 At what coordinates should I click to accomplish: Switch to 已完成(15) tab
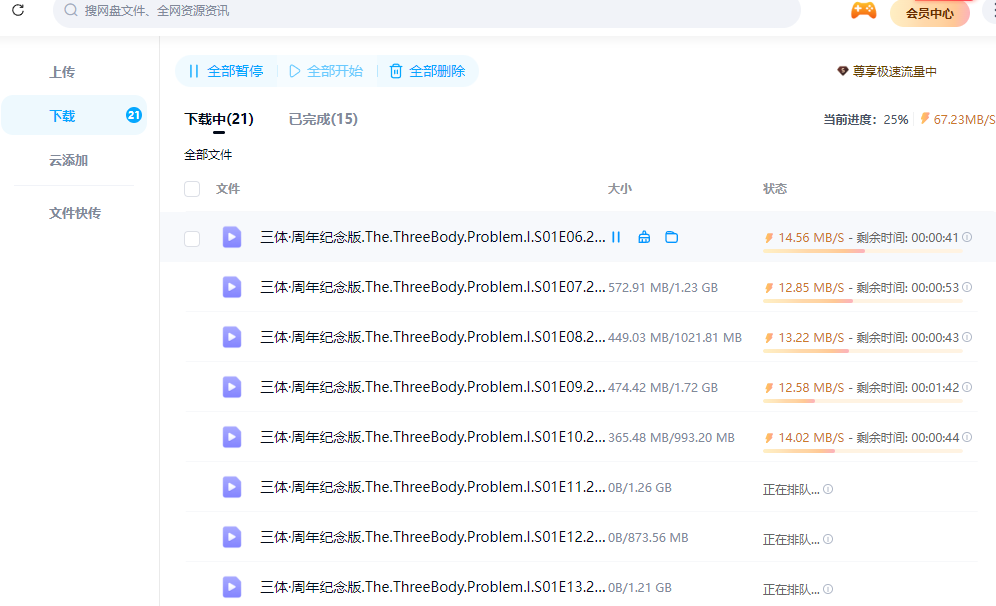point(323,119)
